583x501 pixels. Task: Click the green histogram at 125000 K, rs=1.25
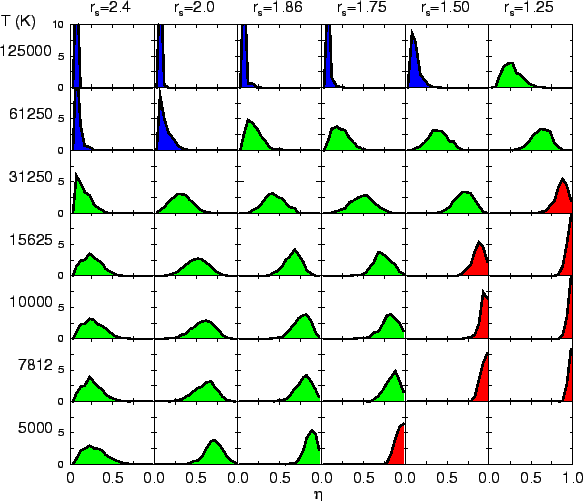[513, 77]
